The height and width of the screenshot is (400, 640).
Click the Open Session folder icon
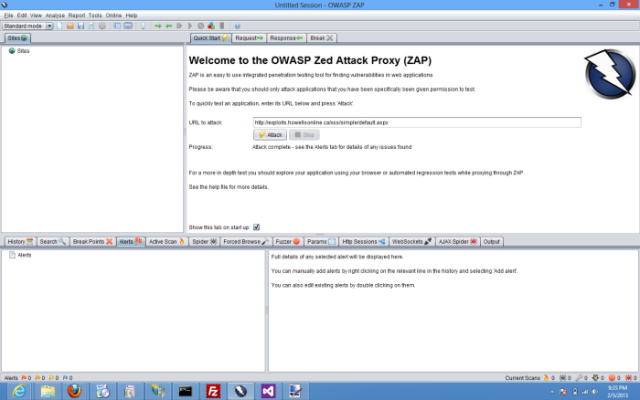click(x=70, y=26)
